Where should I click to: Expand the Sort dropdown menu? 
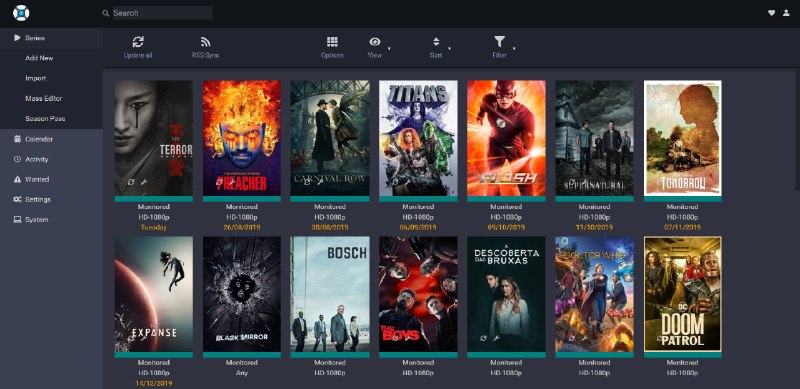pyautogui.click(x=439, y=47)
